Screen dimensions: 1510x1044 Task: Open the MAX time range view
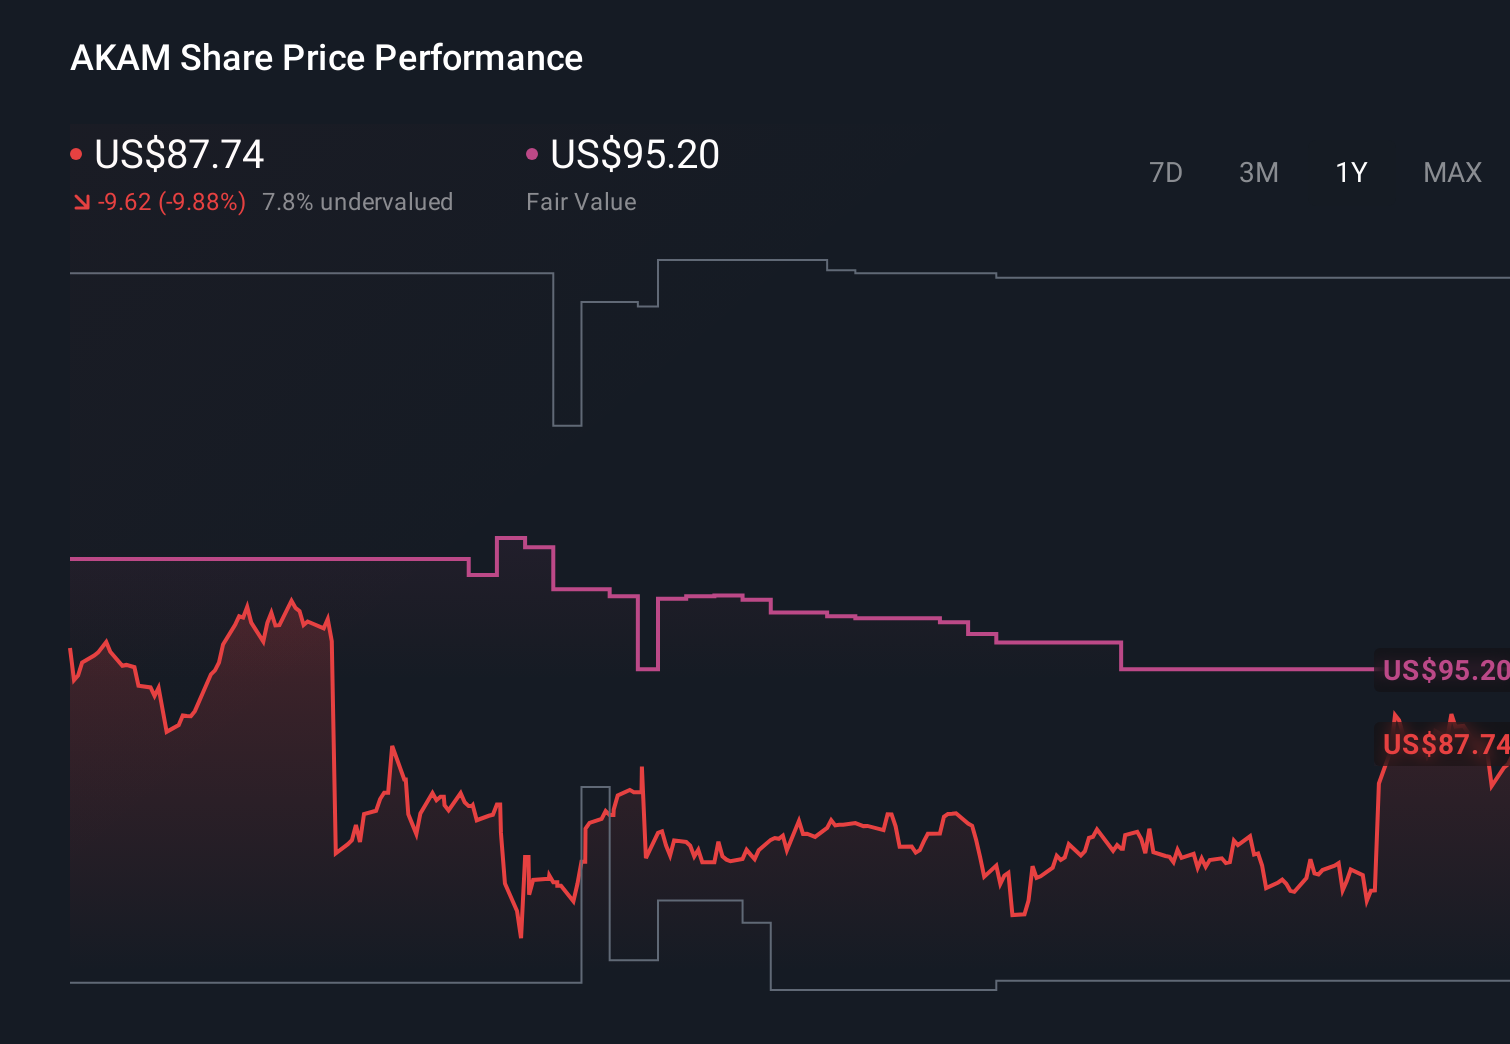point(1452,172)
